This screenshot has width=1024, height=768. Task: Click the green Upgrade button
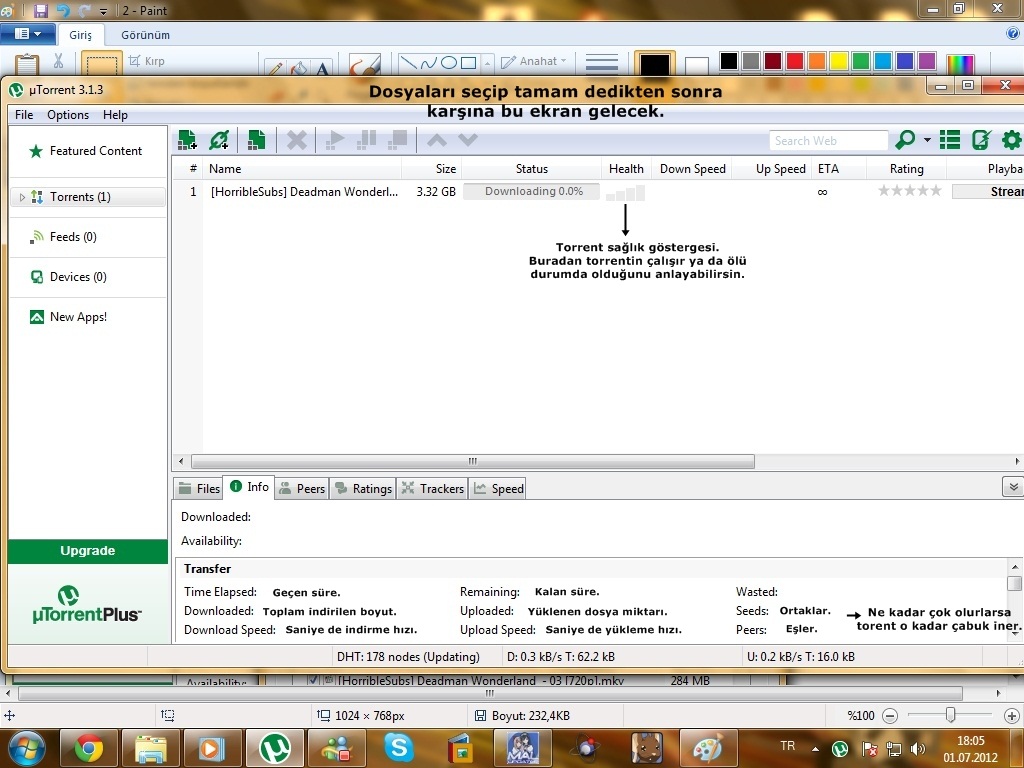coord(88,551)
